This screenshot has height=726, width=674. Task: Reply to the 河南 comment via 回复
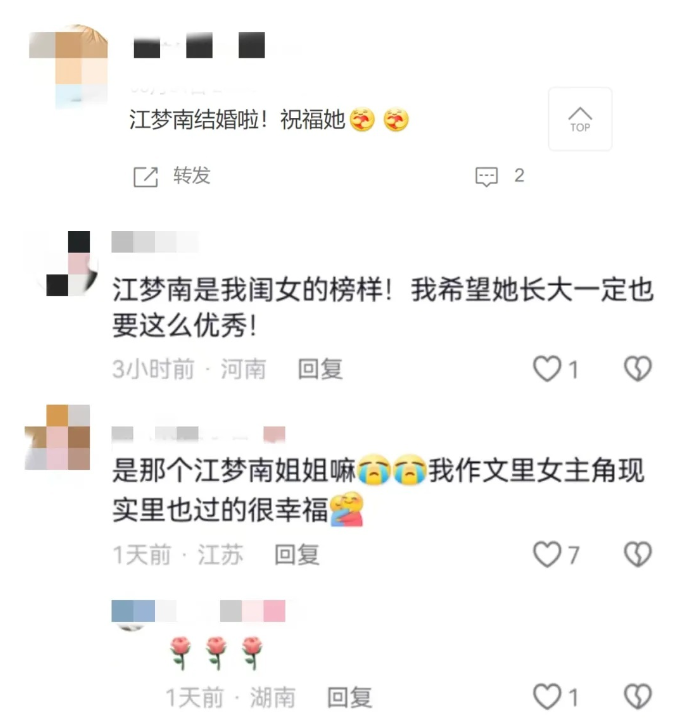tap(320, 369)
